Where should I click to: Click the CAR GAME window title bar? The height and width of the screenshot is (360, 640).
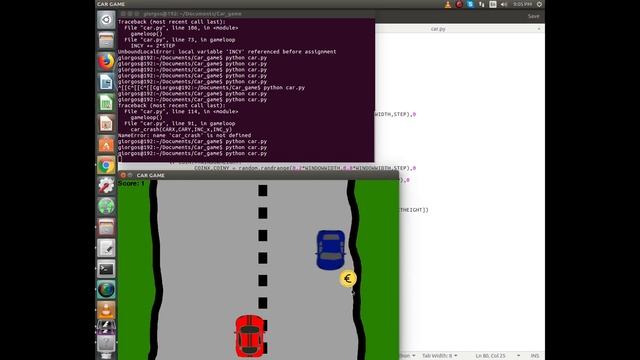259,175
